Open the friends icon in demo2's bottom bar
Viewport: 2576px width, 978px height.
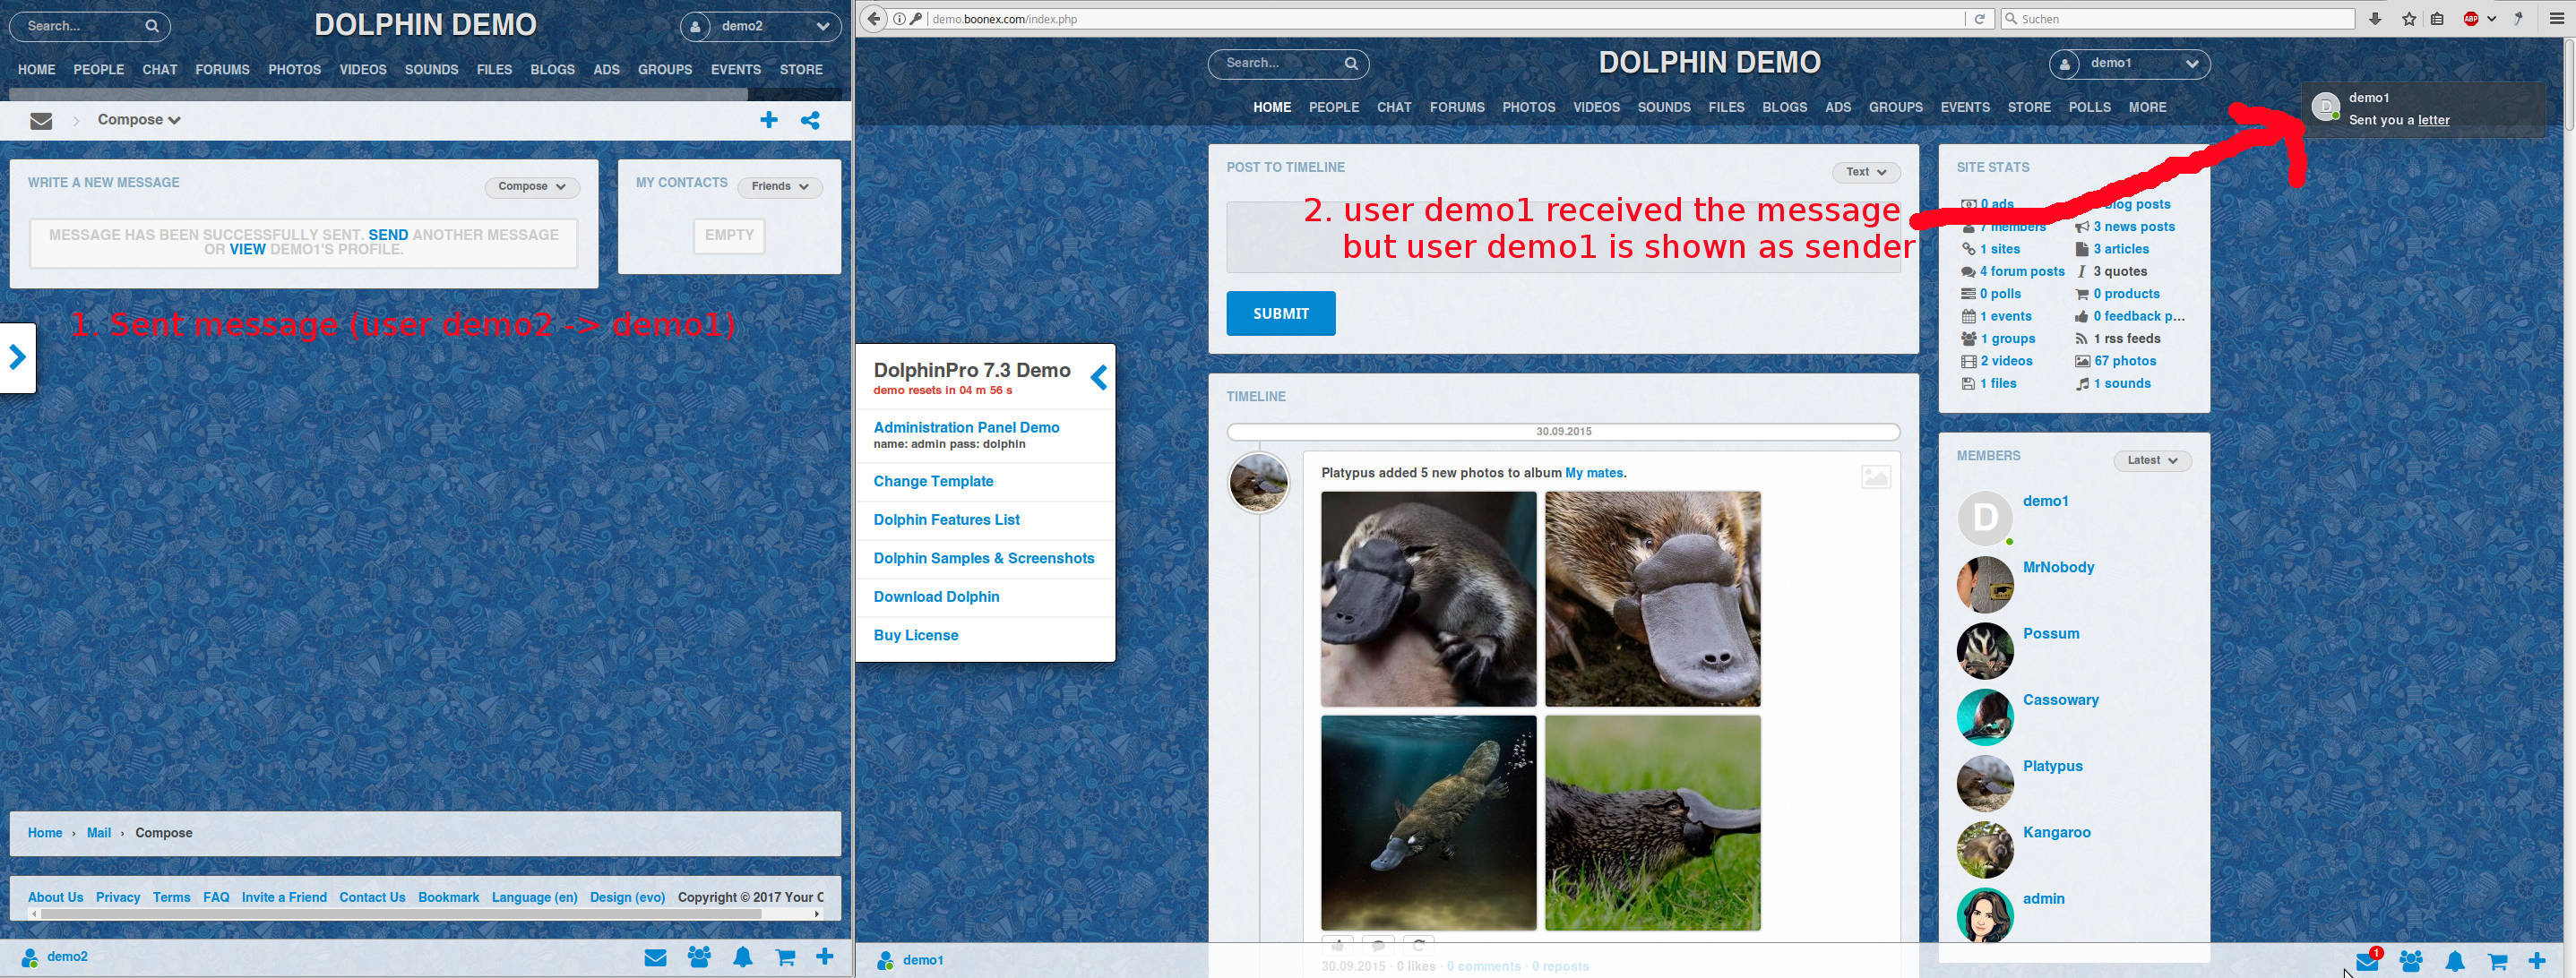point(699,957)
